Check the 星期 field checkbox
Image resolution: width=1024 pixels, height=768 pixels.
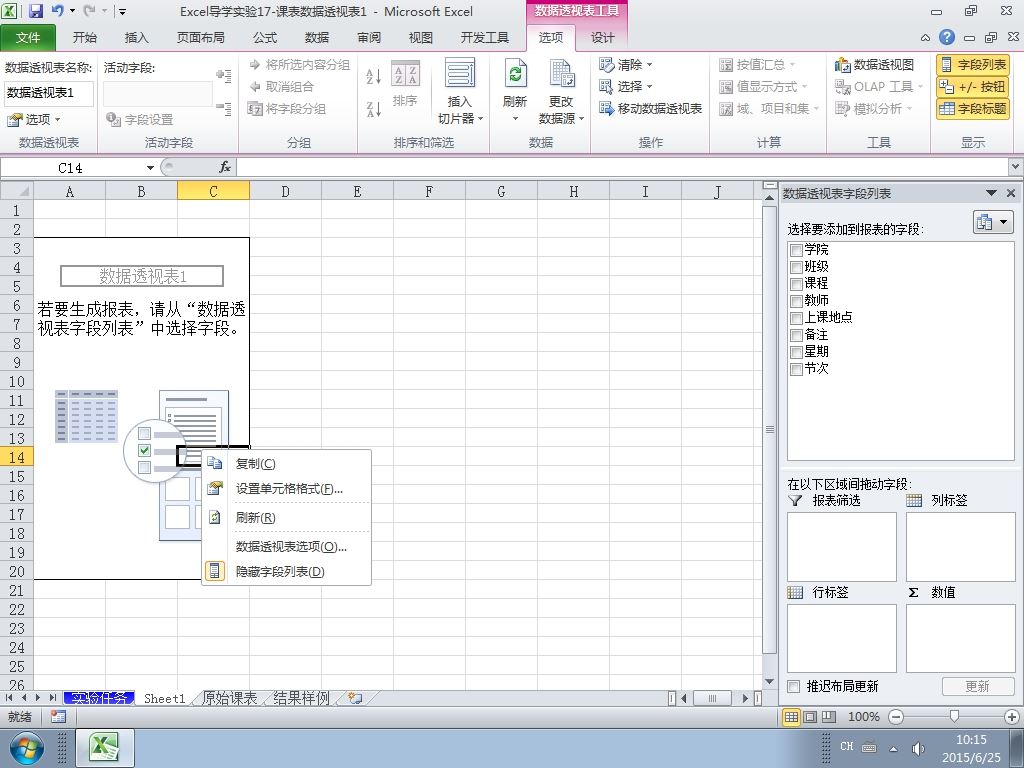[x=796, y=352]
